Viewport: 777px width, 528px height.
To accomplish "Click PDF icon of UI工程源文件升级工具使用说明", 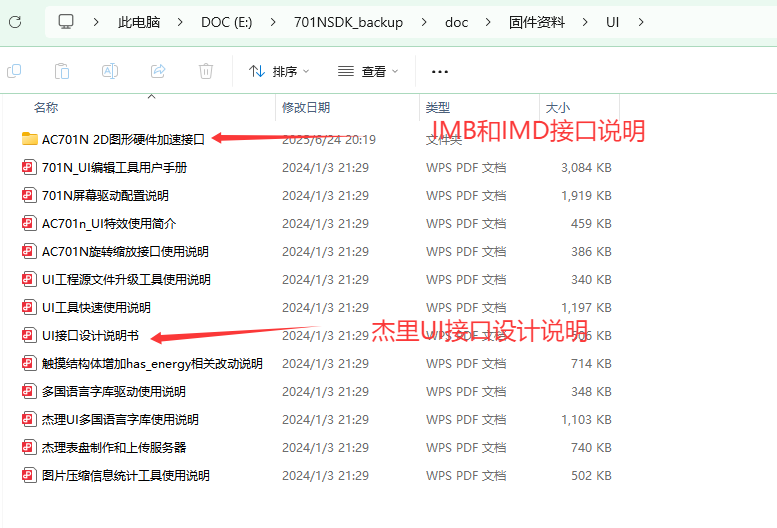I will click(29, 279).
